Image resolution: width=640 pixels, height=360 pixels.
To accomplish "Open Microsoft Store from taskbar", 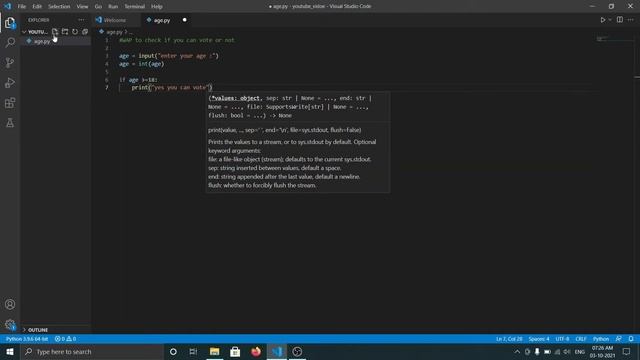I will tap(235, 351).
